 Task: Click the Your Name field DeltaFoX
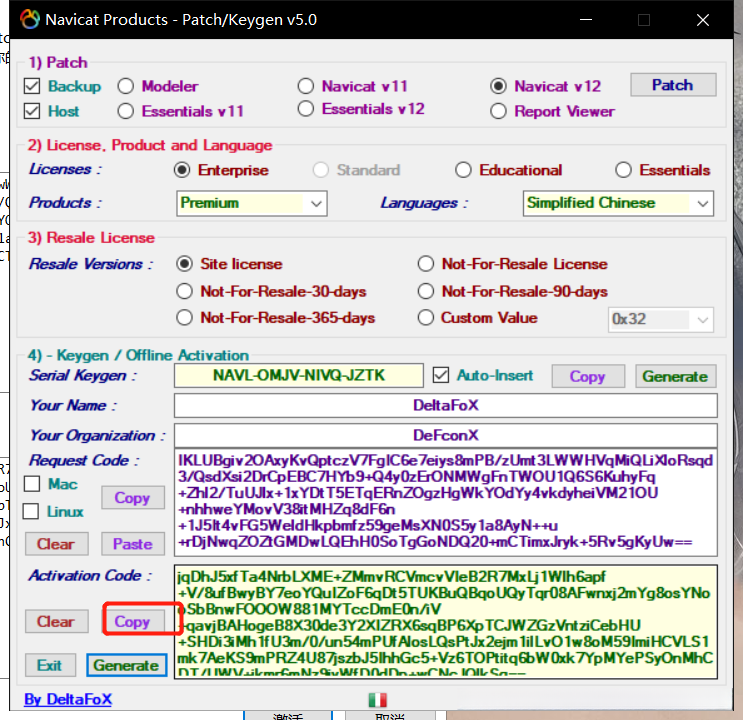point(445,405)
